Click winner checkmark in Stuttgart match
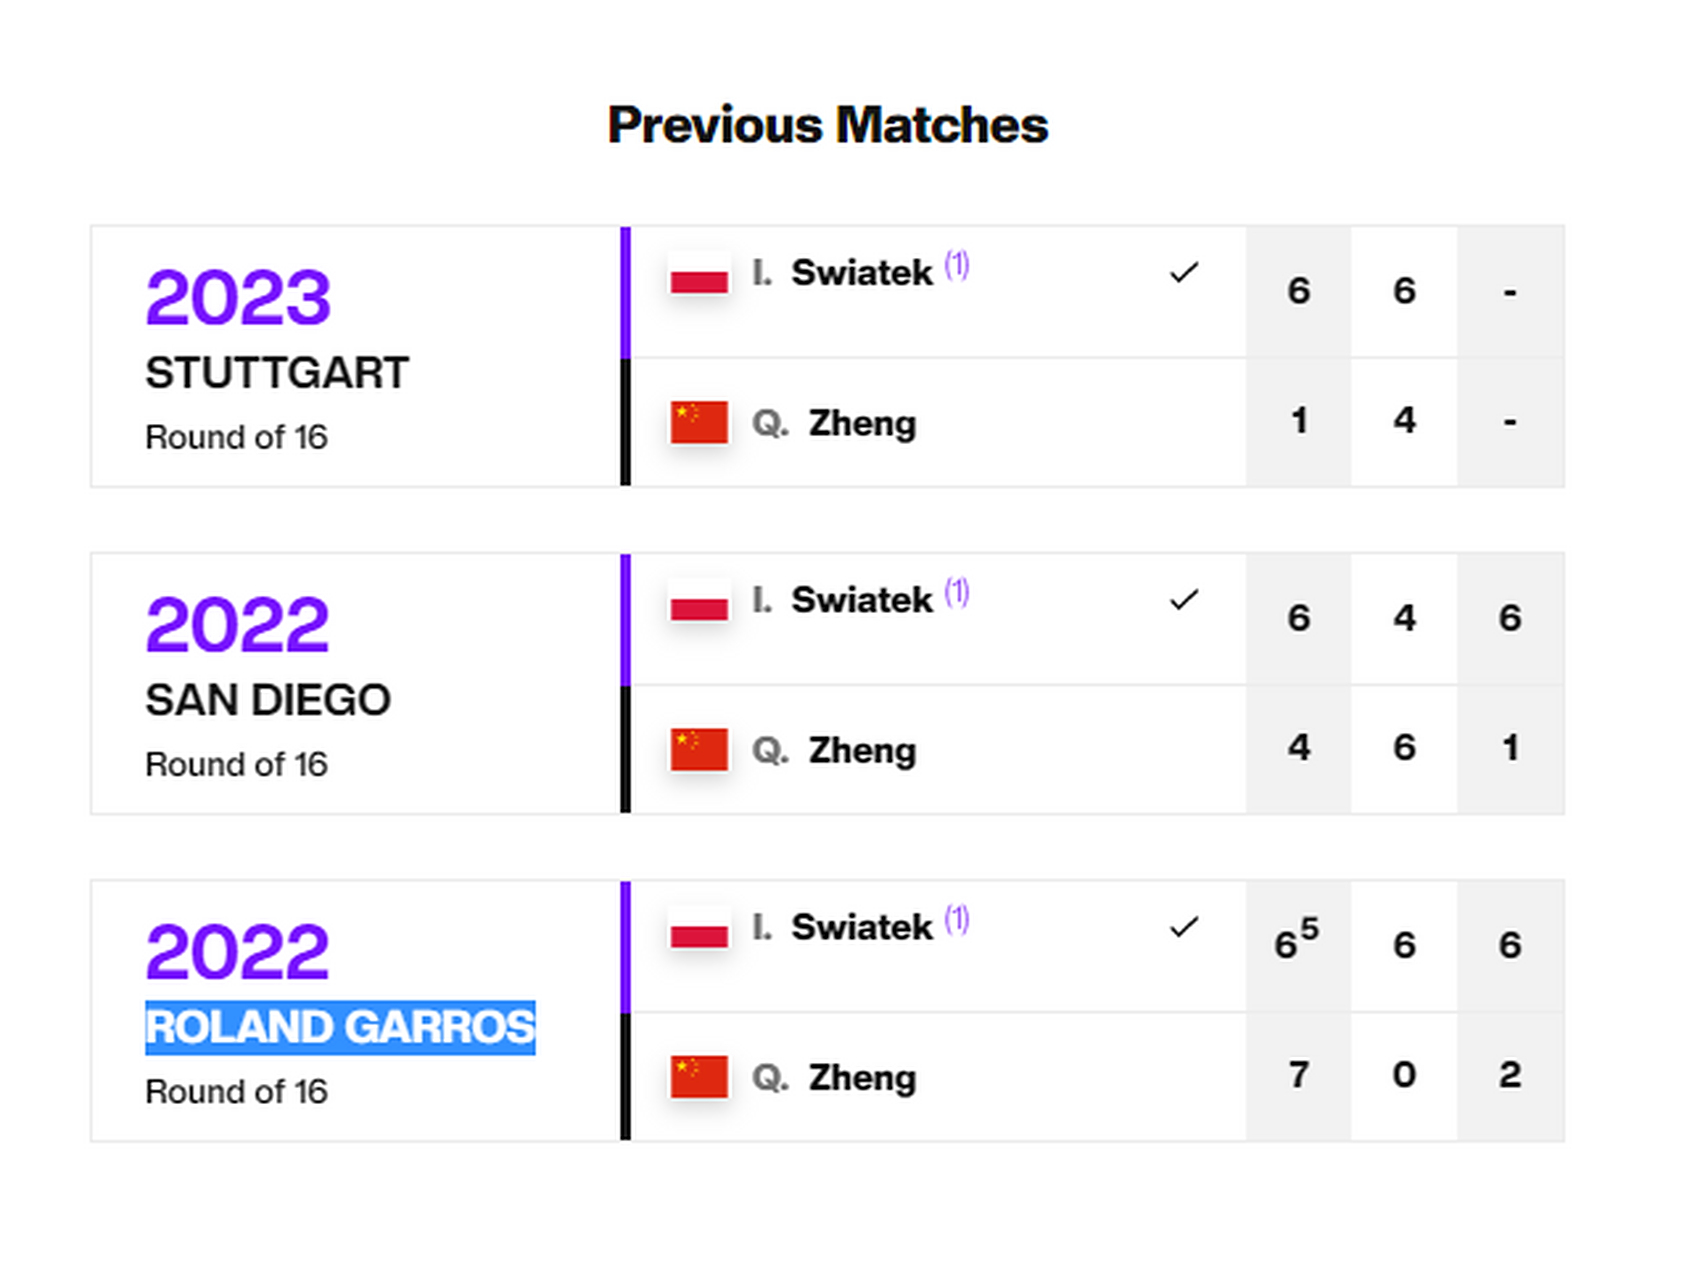 pyautogui.click(x=1184, y=272)
